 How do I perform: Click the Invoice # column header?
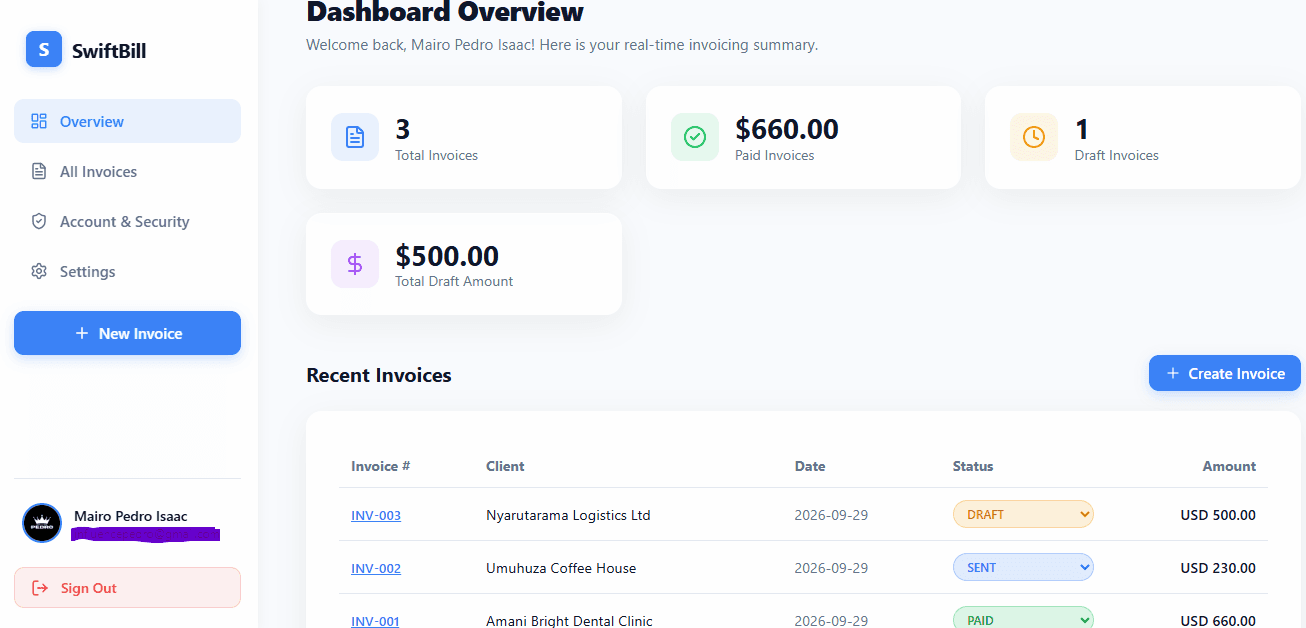(381, 466)
